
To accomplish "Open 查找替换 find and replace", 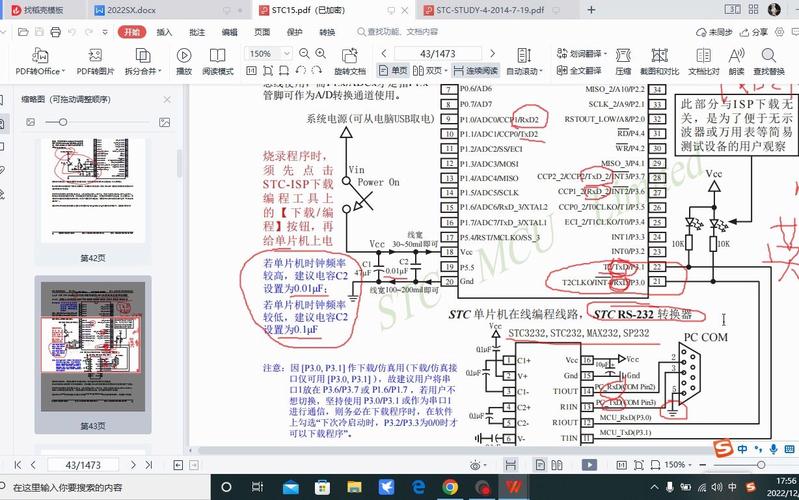I will click(769, 61).
